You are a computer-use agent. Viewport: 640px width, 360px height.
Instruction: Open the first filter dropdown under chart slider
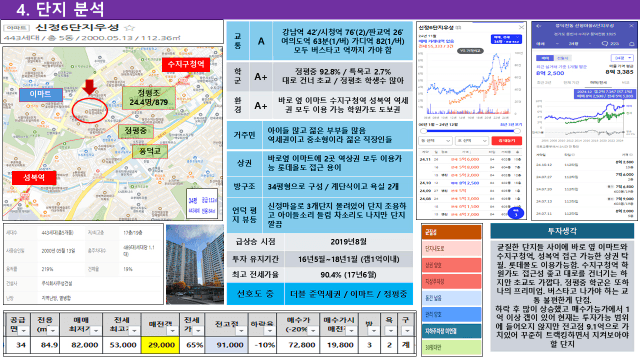point(436,141)
